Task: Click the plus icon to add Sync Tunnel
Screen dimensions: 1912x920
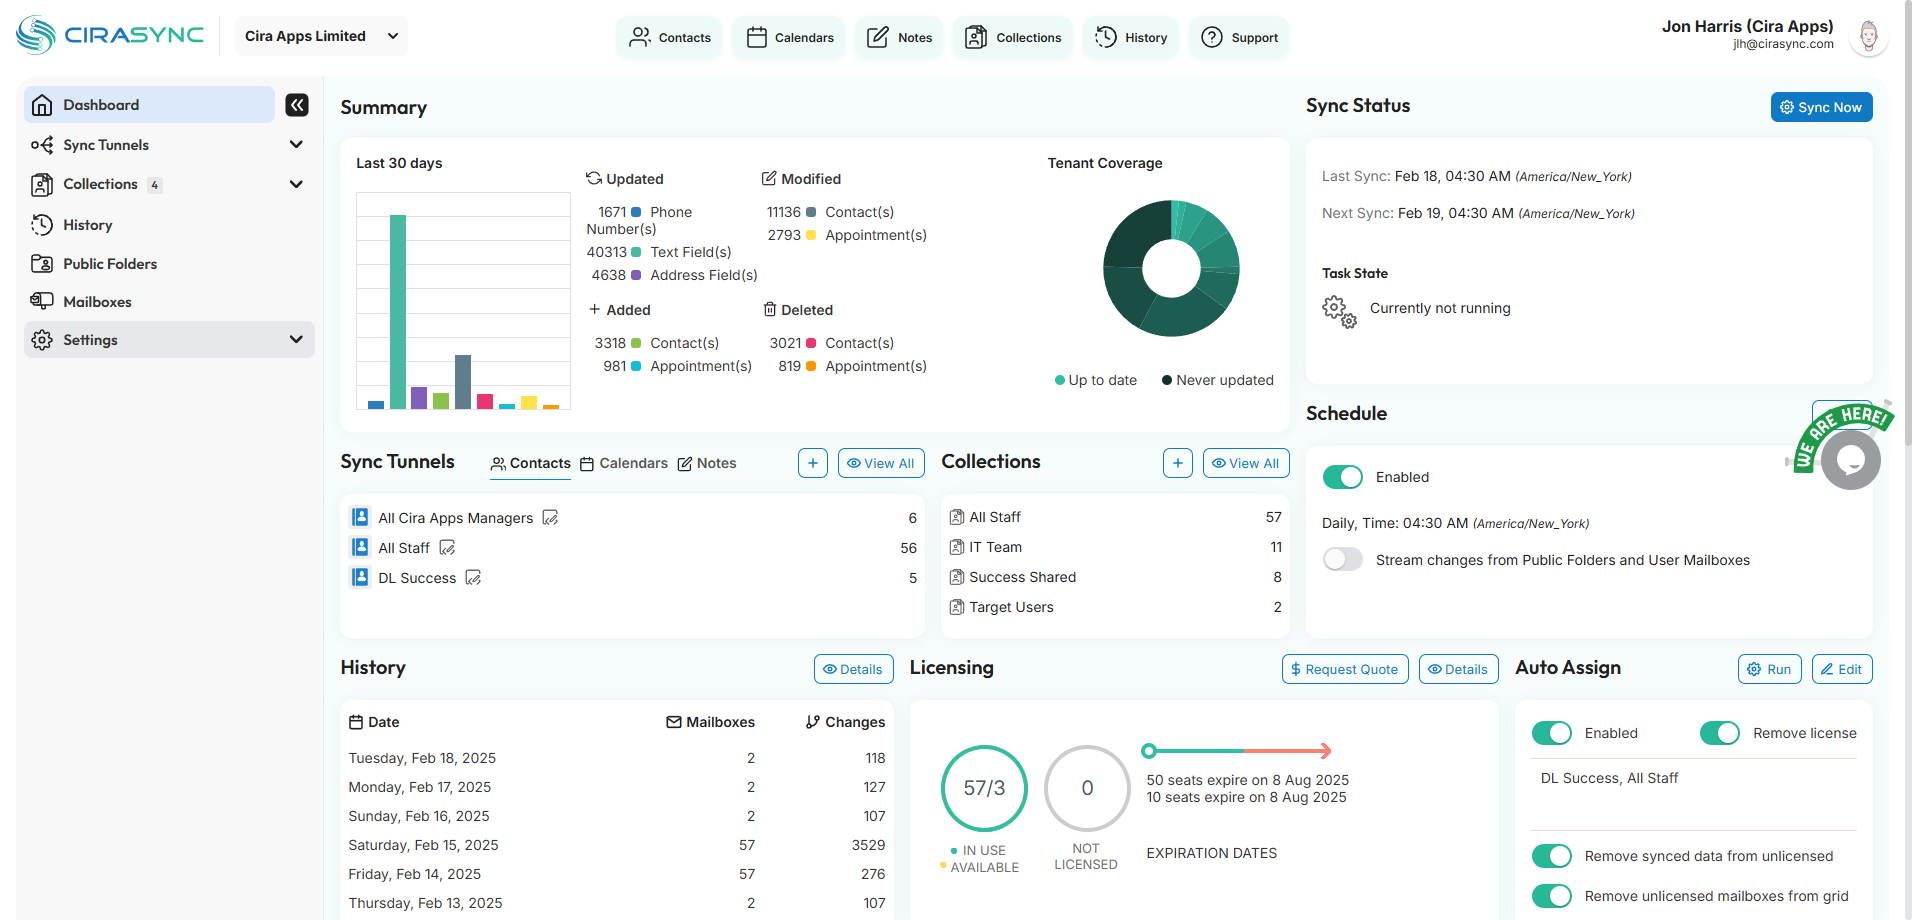Action: tap(812, 463)
